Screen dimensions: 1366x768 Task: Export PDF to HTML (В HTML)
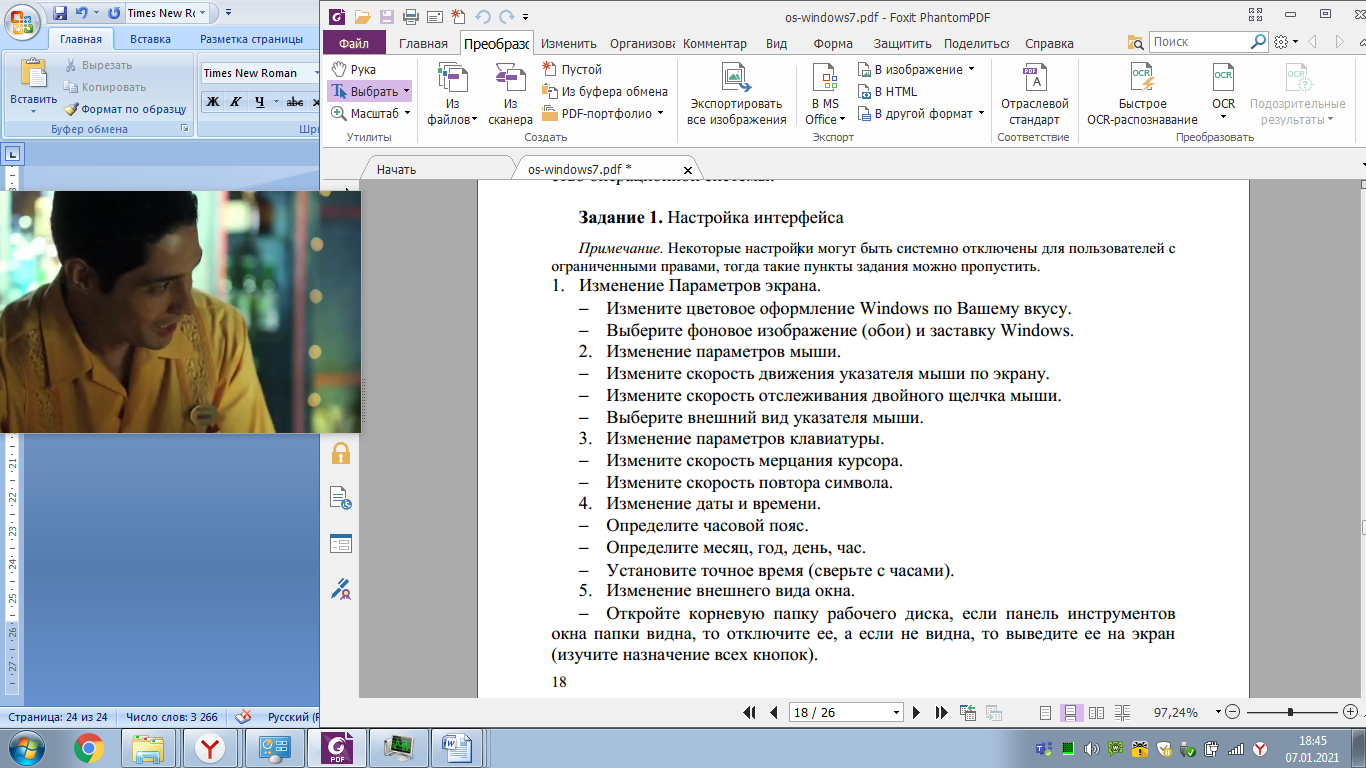point(887,91)
